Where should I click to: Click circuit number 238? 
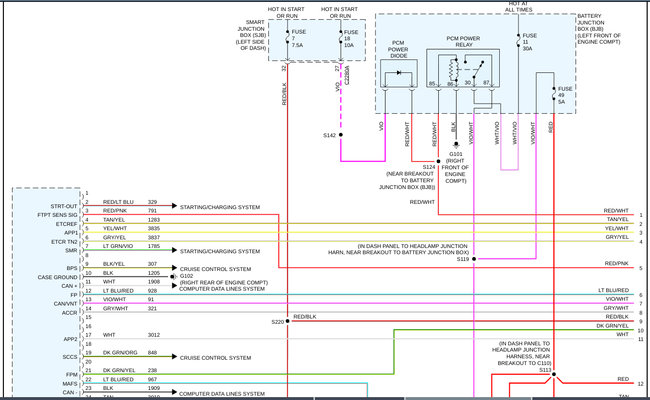point(153,370)
